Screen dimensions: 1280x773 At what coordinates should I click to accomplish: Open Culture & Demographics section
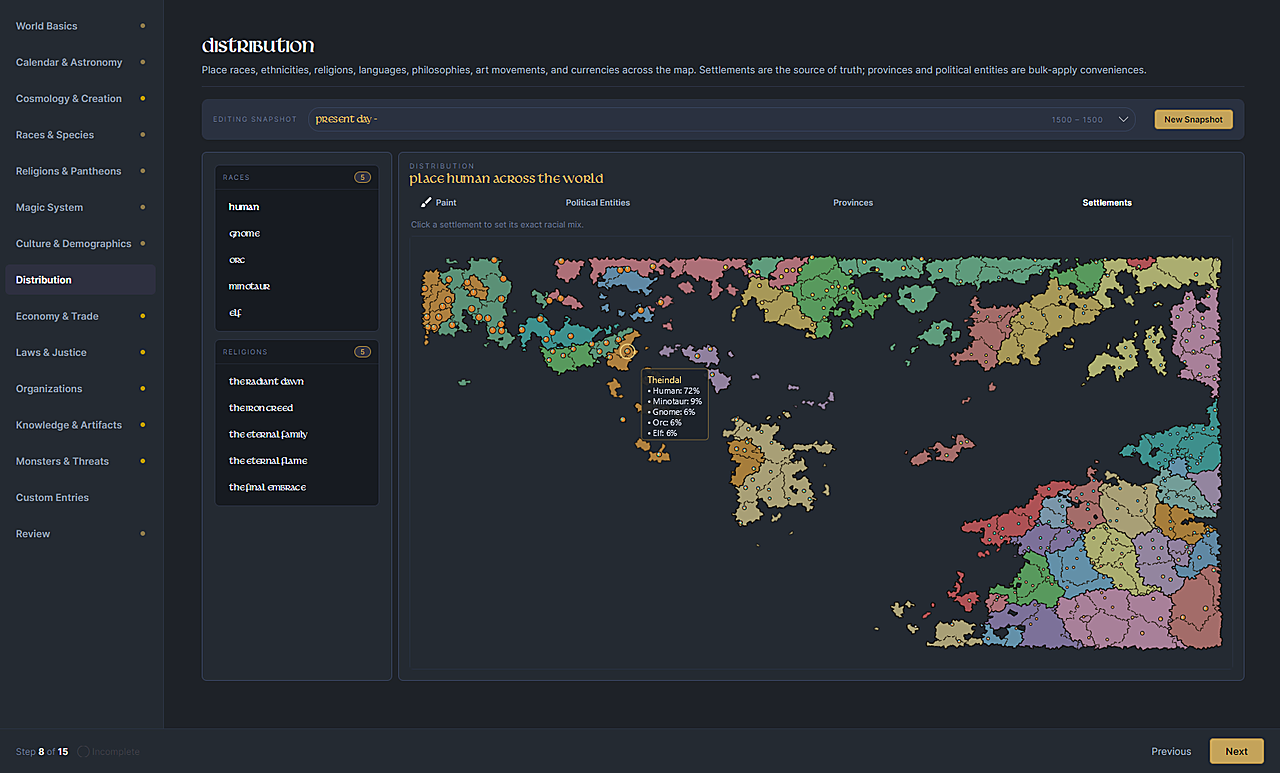80,243
